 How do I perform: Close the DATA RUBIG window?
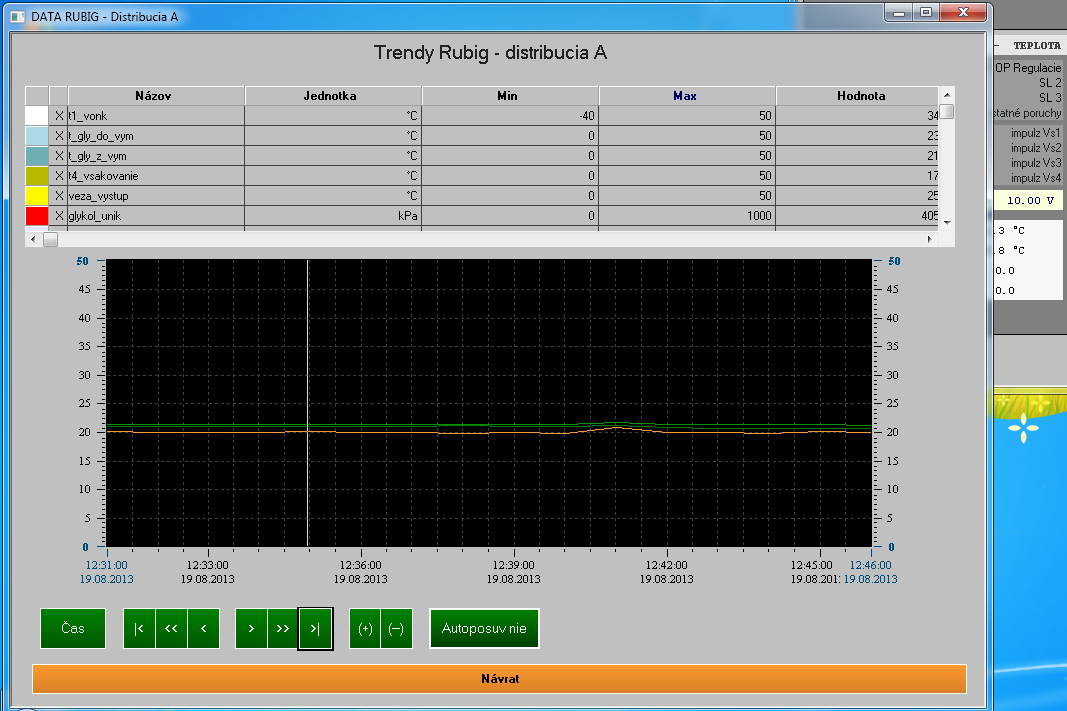[963, 12]
